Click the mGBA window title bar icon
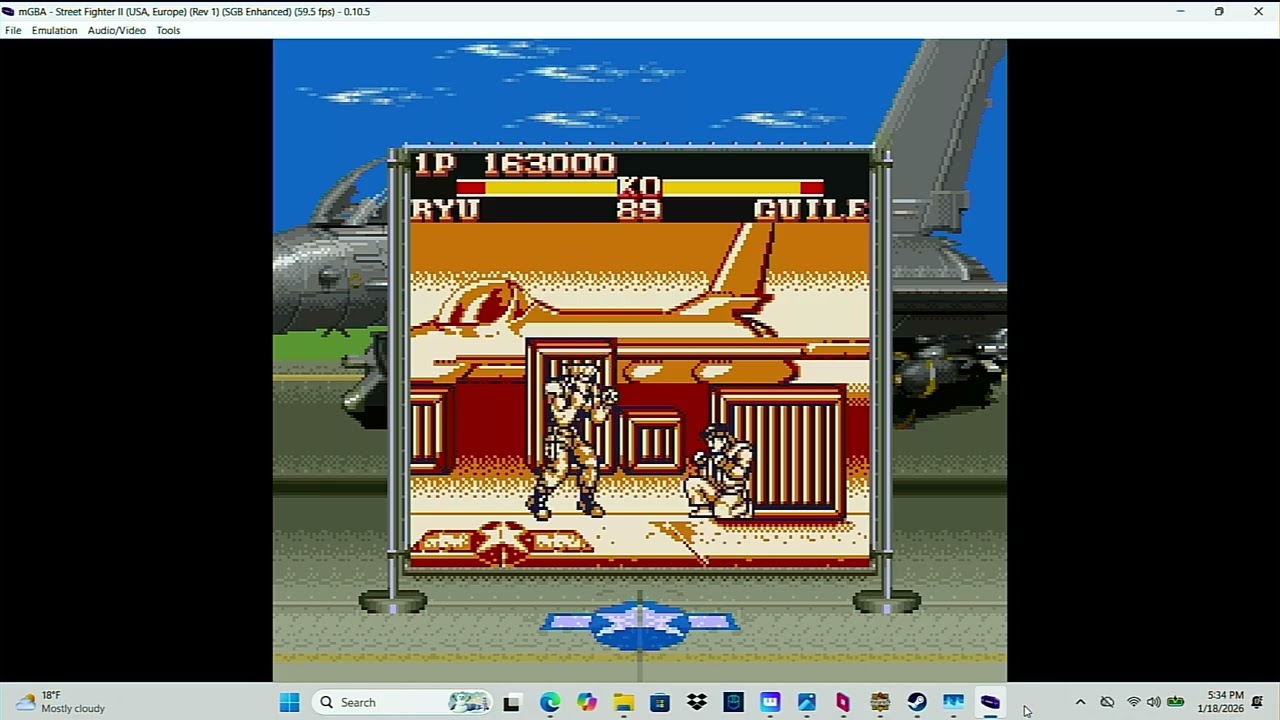The width and height of the screenshot is (1280, 720). point(9,11)
